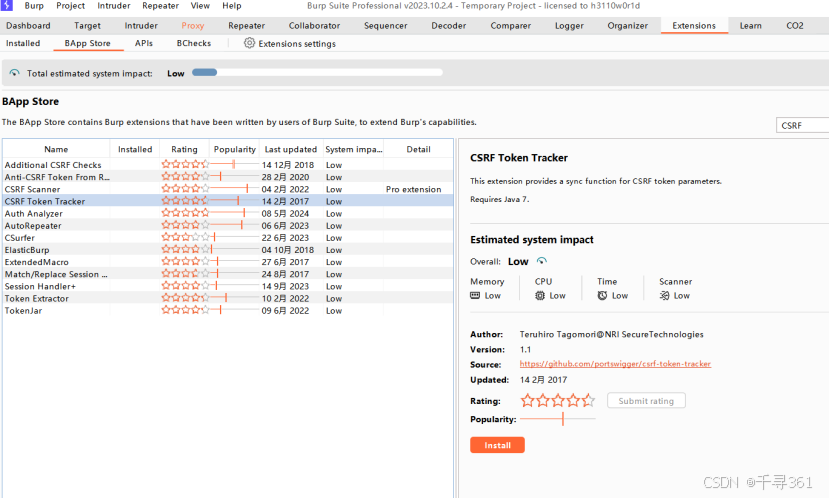Sort the table by Installed column
Image resolution: width=829 pixels, height=498 pixels.
[135, 149]
